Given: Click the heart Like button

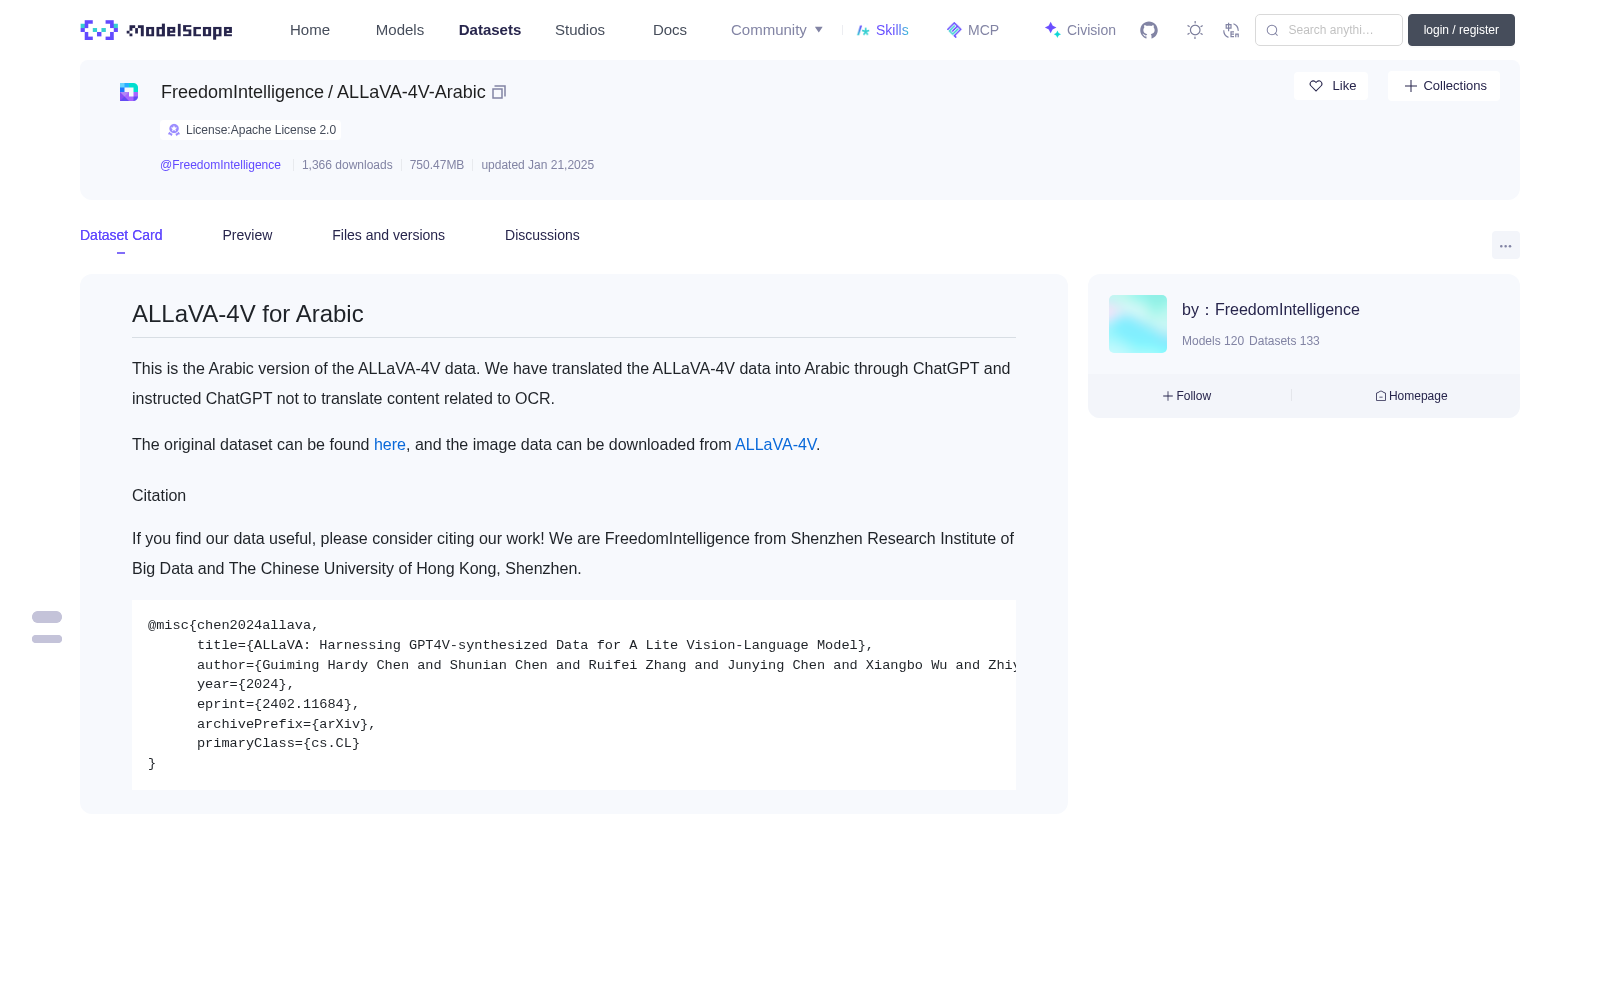Looking at the screenshot, I should click(x=1331, y=86).
